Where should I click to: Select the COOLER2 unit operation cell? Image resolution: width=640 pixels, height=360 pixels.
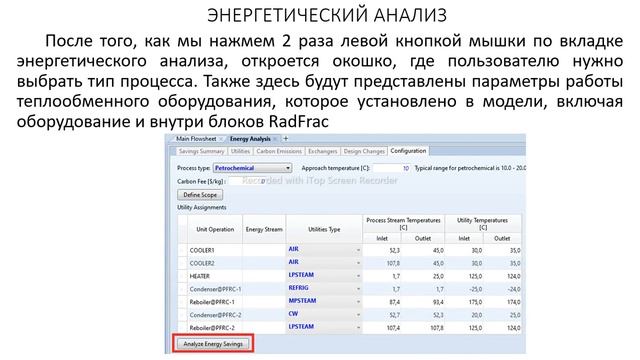215,263
